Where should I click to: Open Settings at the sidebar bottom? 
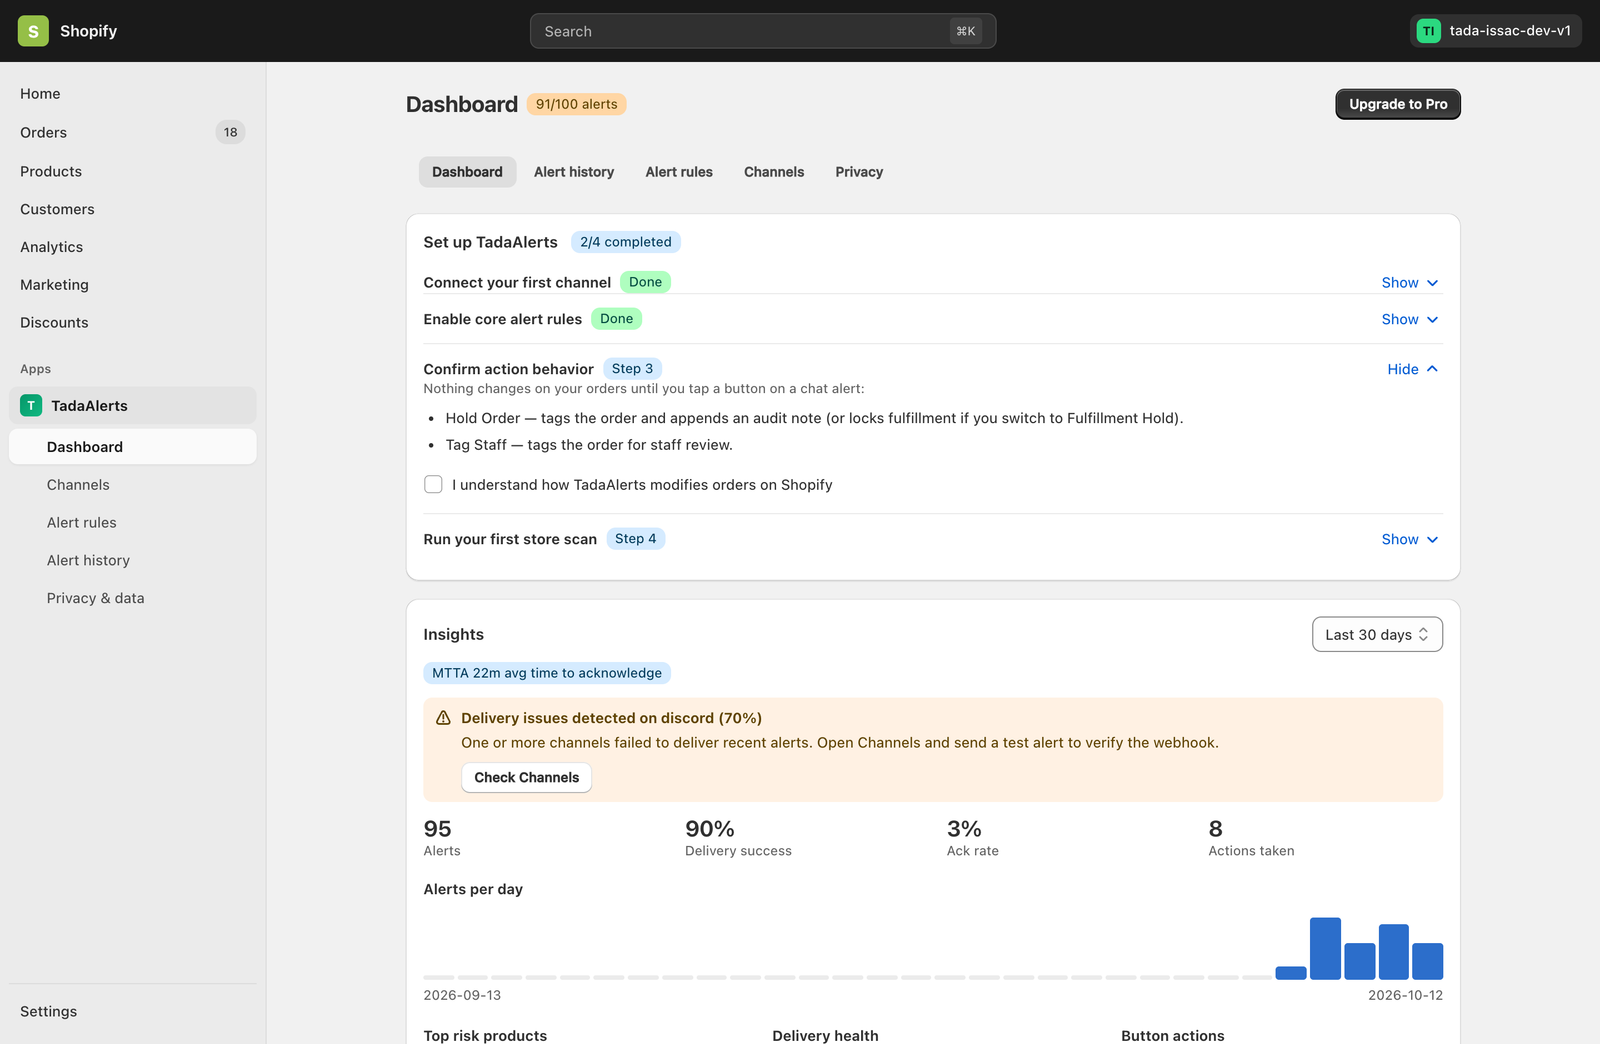pyautogui.click(x=132, y=1011)
